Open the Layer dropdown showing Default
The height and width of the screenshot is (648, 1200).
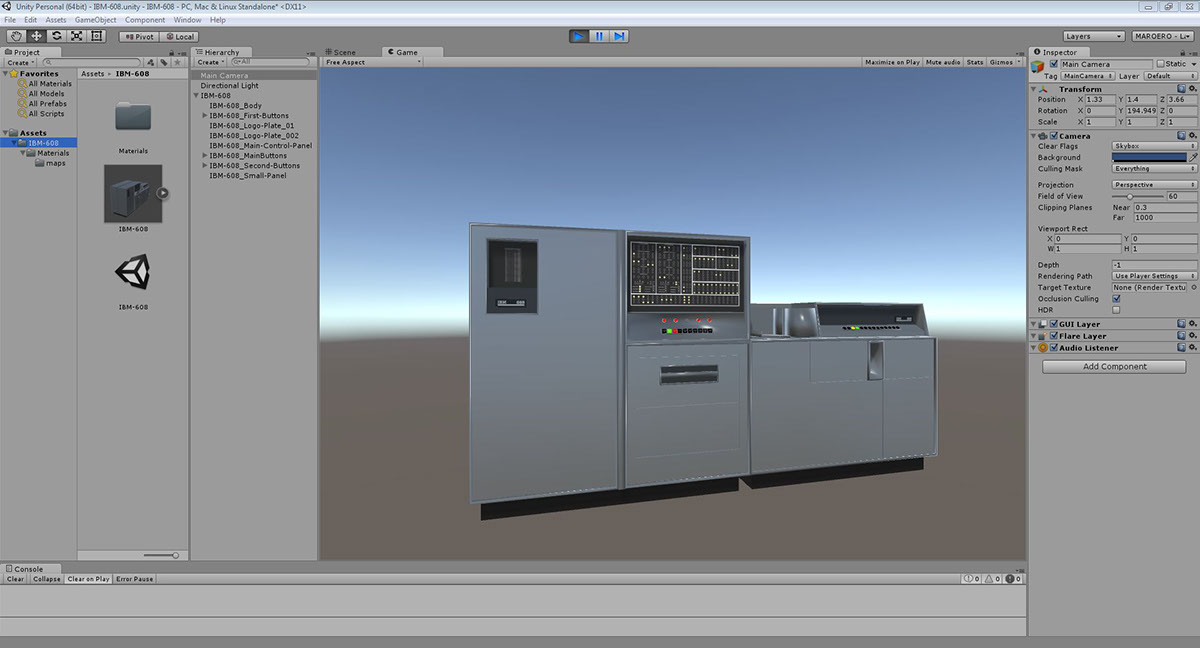pyautogui.click(x=1170, y=76)
